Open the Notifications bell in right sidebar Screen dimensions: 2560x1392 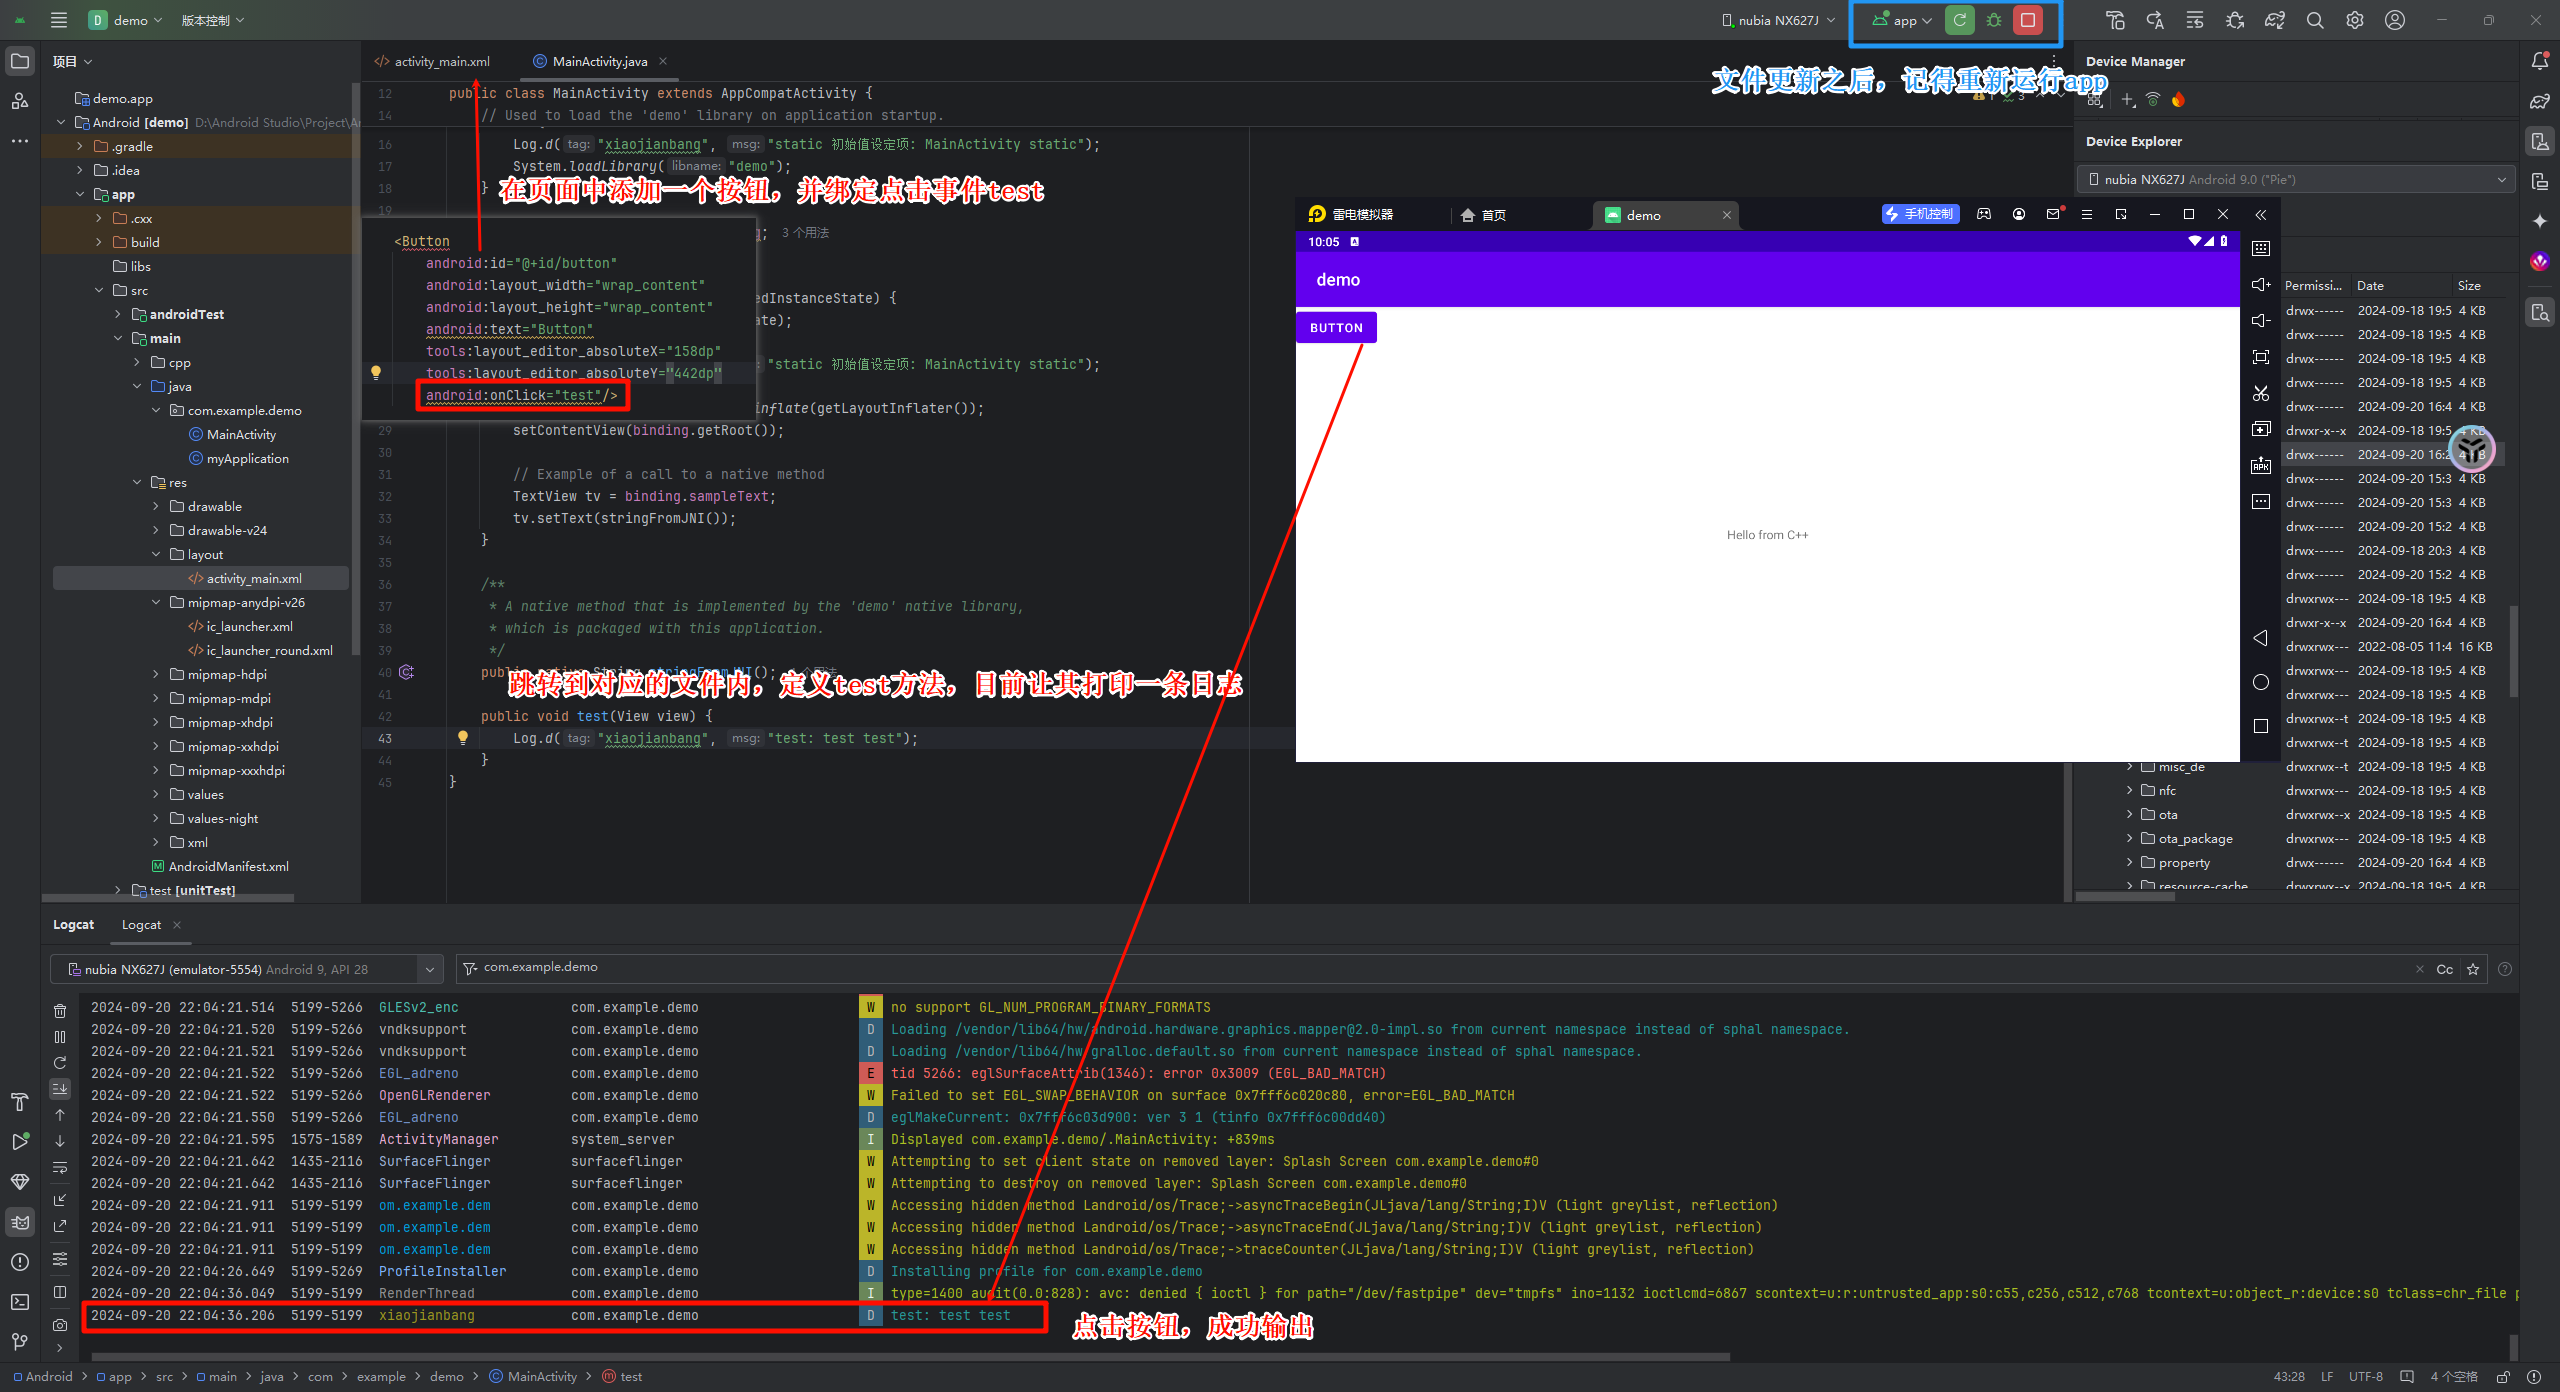pos(2539,61)
